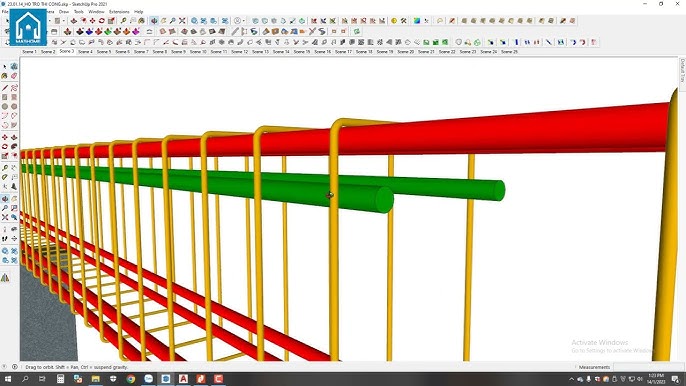Select the Section Plane tool in left toolbar
This screenshot has width=686, height=386.
(14, 239)
